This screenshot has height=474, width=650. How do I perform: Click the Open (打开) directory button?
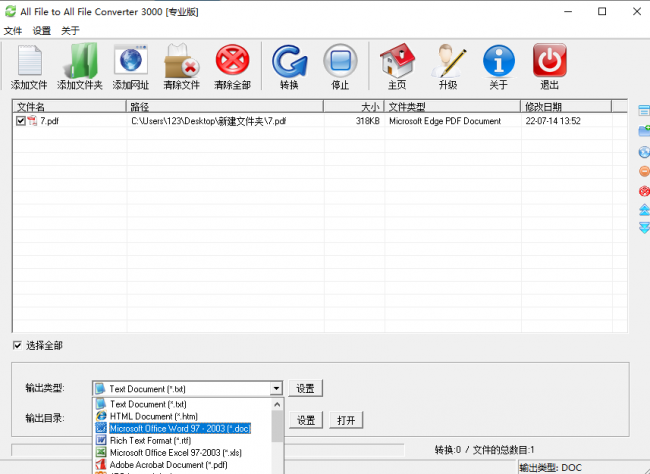[346, 420]
